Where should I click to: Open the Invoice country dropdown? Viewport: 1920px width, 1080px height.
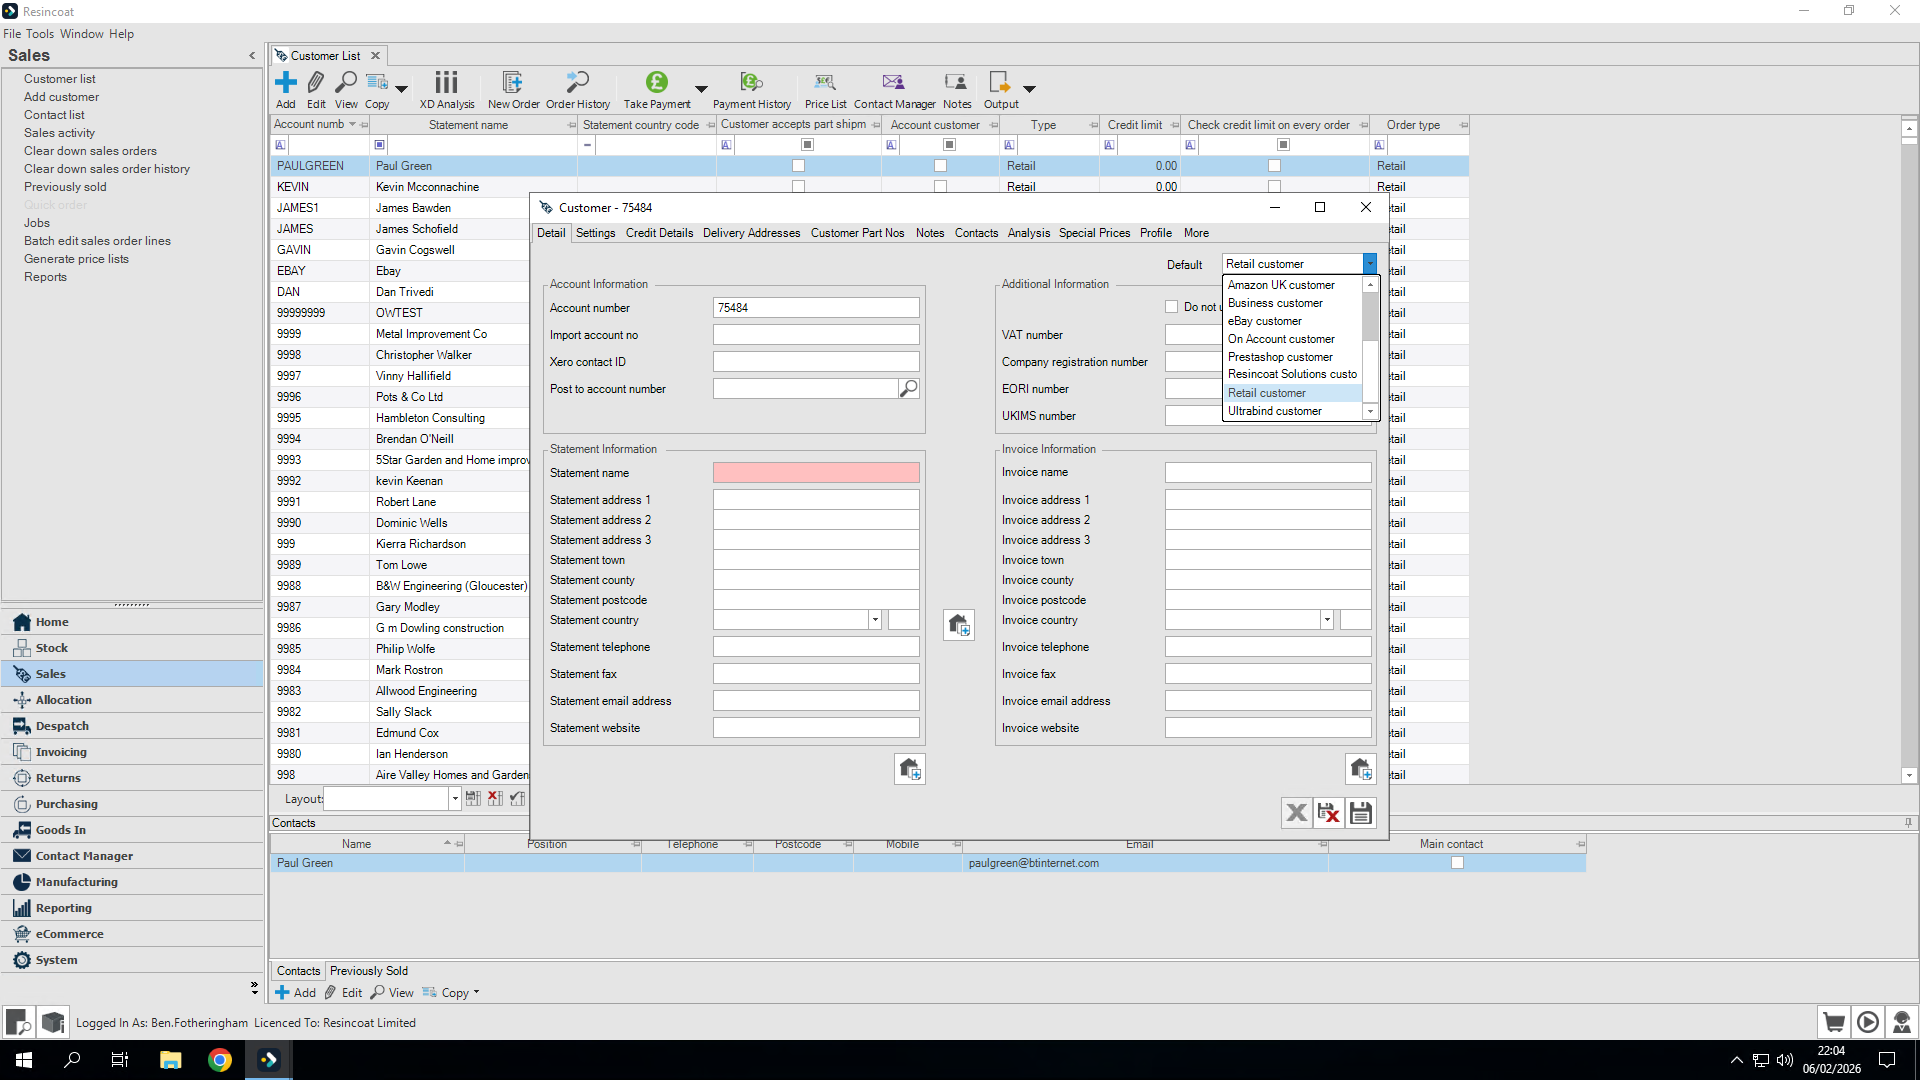tap(1327, 620)
